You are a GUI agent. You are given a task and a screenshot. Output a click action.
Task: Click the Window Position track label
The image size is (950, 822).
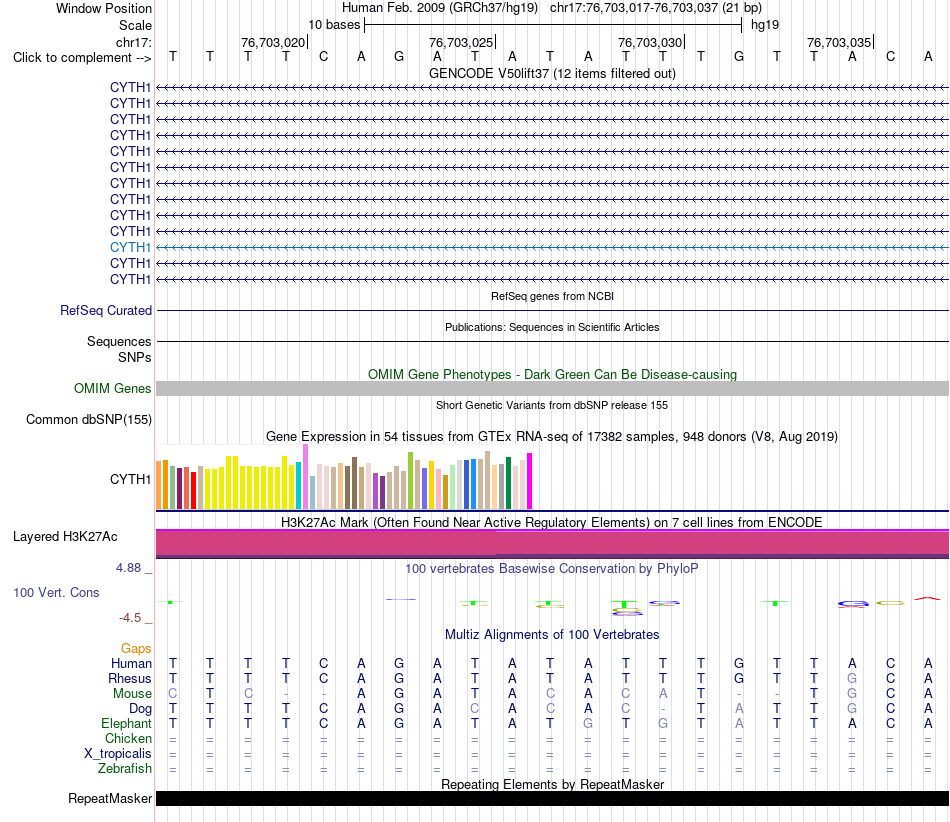coord(104,8)
